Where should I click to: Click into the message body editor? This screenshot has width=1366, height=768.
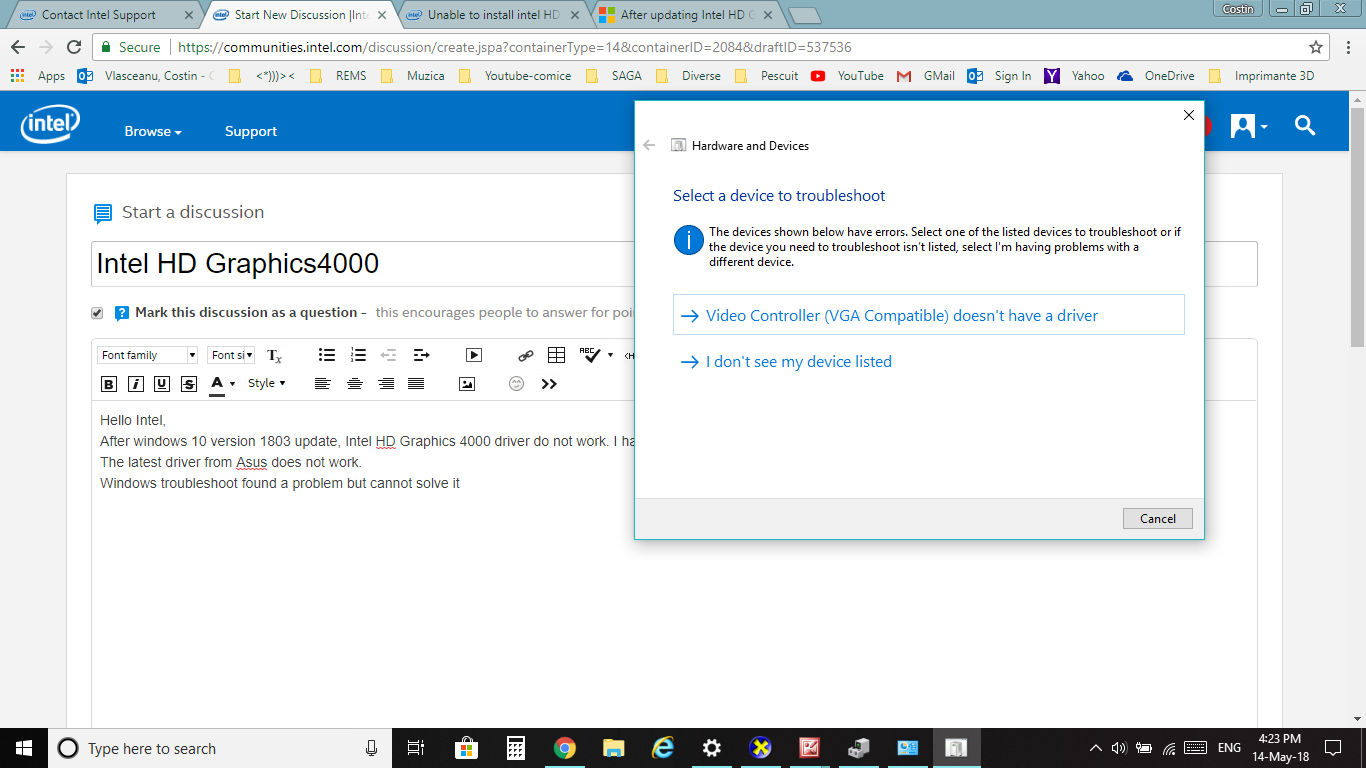point(674,564)
